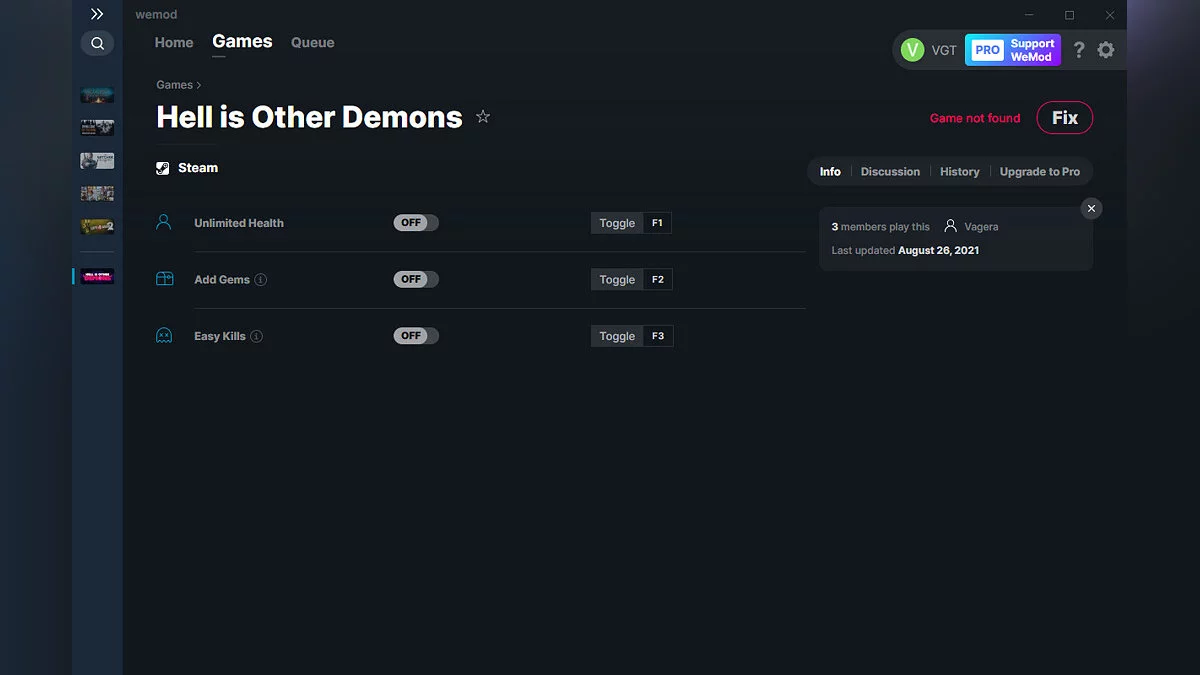
Task: Open the History tab
Action: click(960, 172)
